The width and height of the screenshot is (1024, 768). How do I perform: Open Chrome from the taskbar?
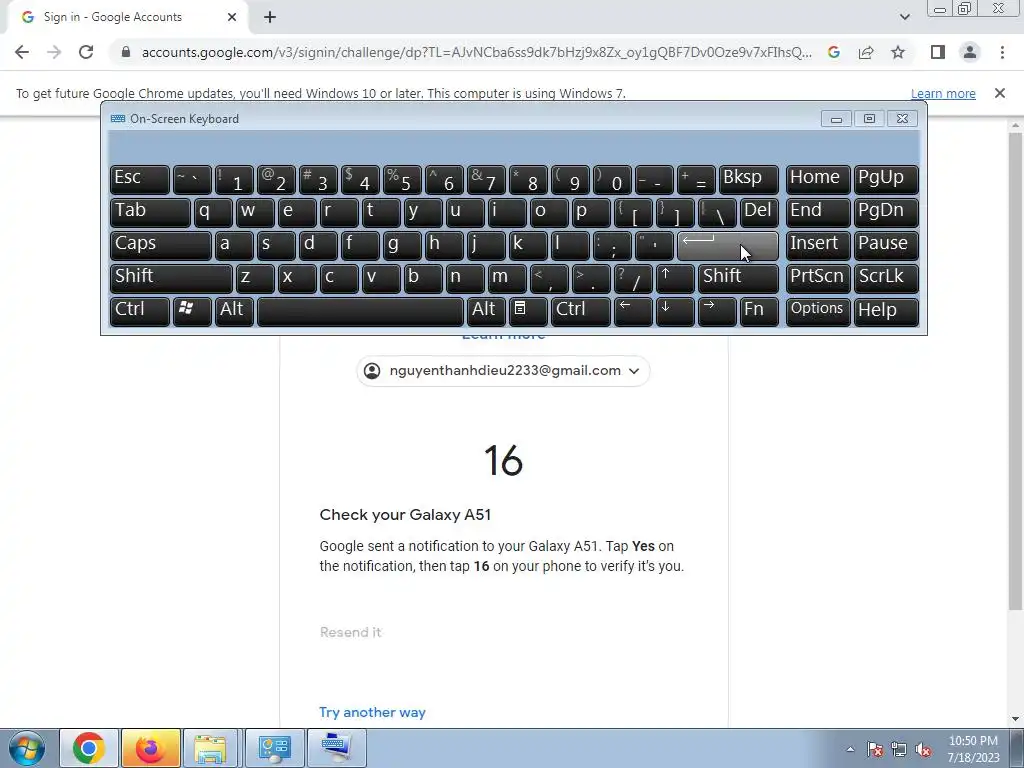89,748
